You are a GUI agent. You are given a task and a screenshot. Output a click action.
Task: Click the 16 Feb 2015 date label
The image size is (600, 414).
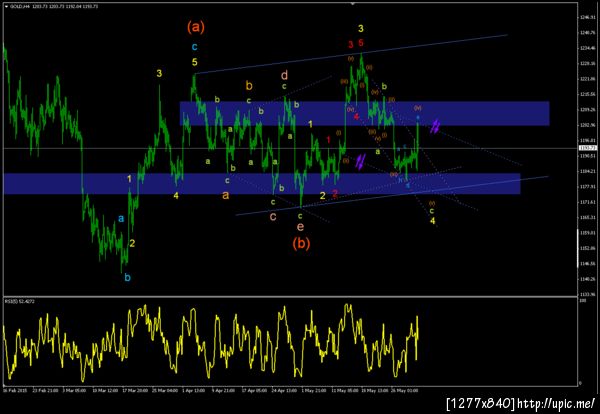click(x=13, y=391)
